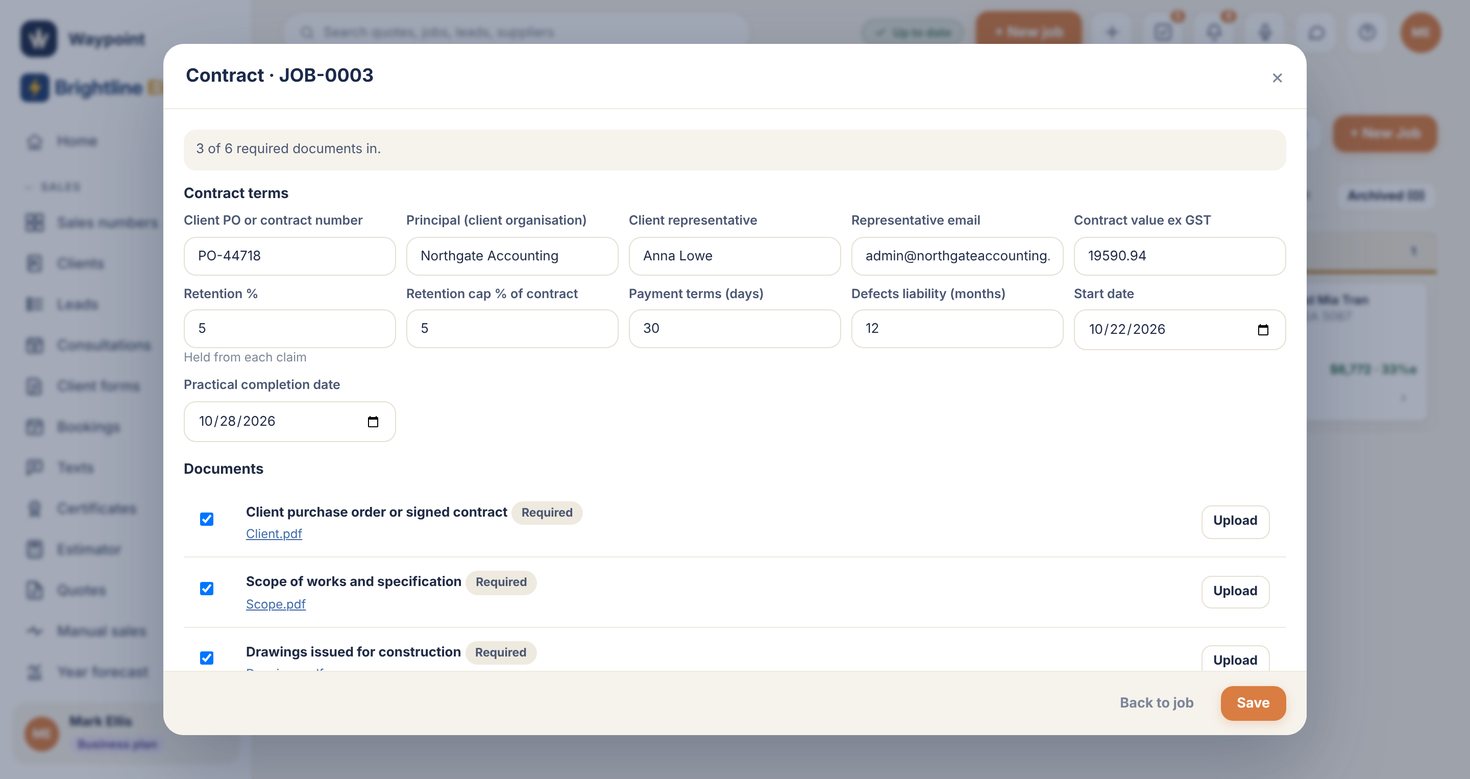The image size is (1470, 779).
Task: Click the Defects liability months field
Action: [x=957, y=328]
